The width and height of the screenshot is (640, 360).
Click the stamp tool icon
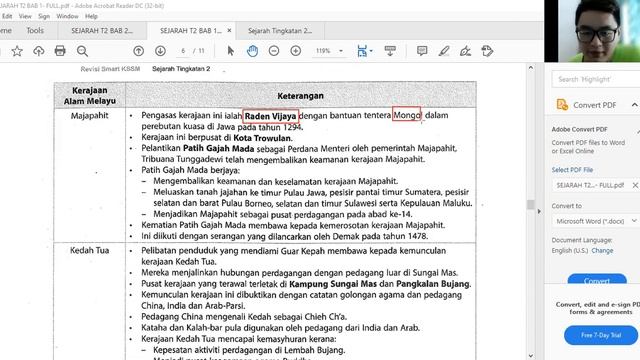(487, 51)
